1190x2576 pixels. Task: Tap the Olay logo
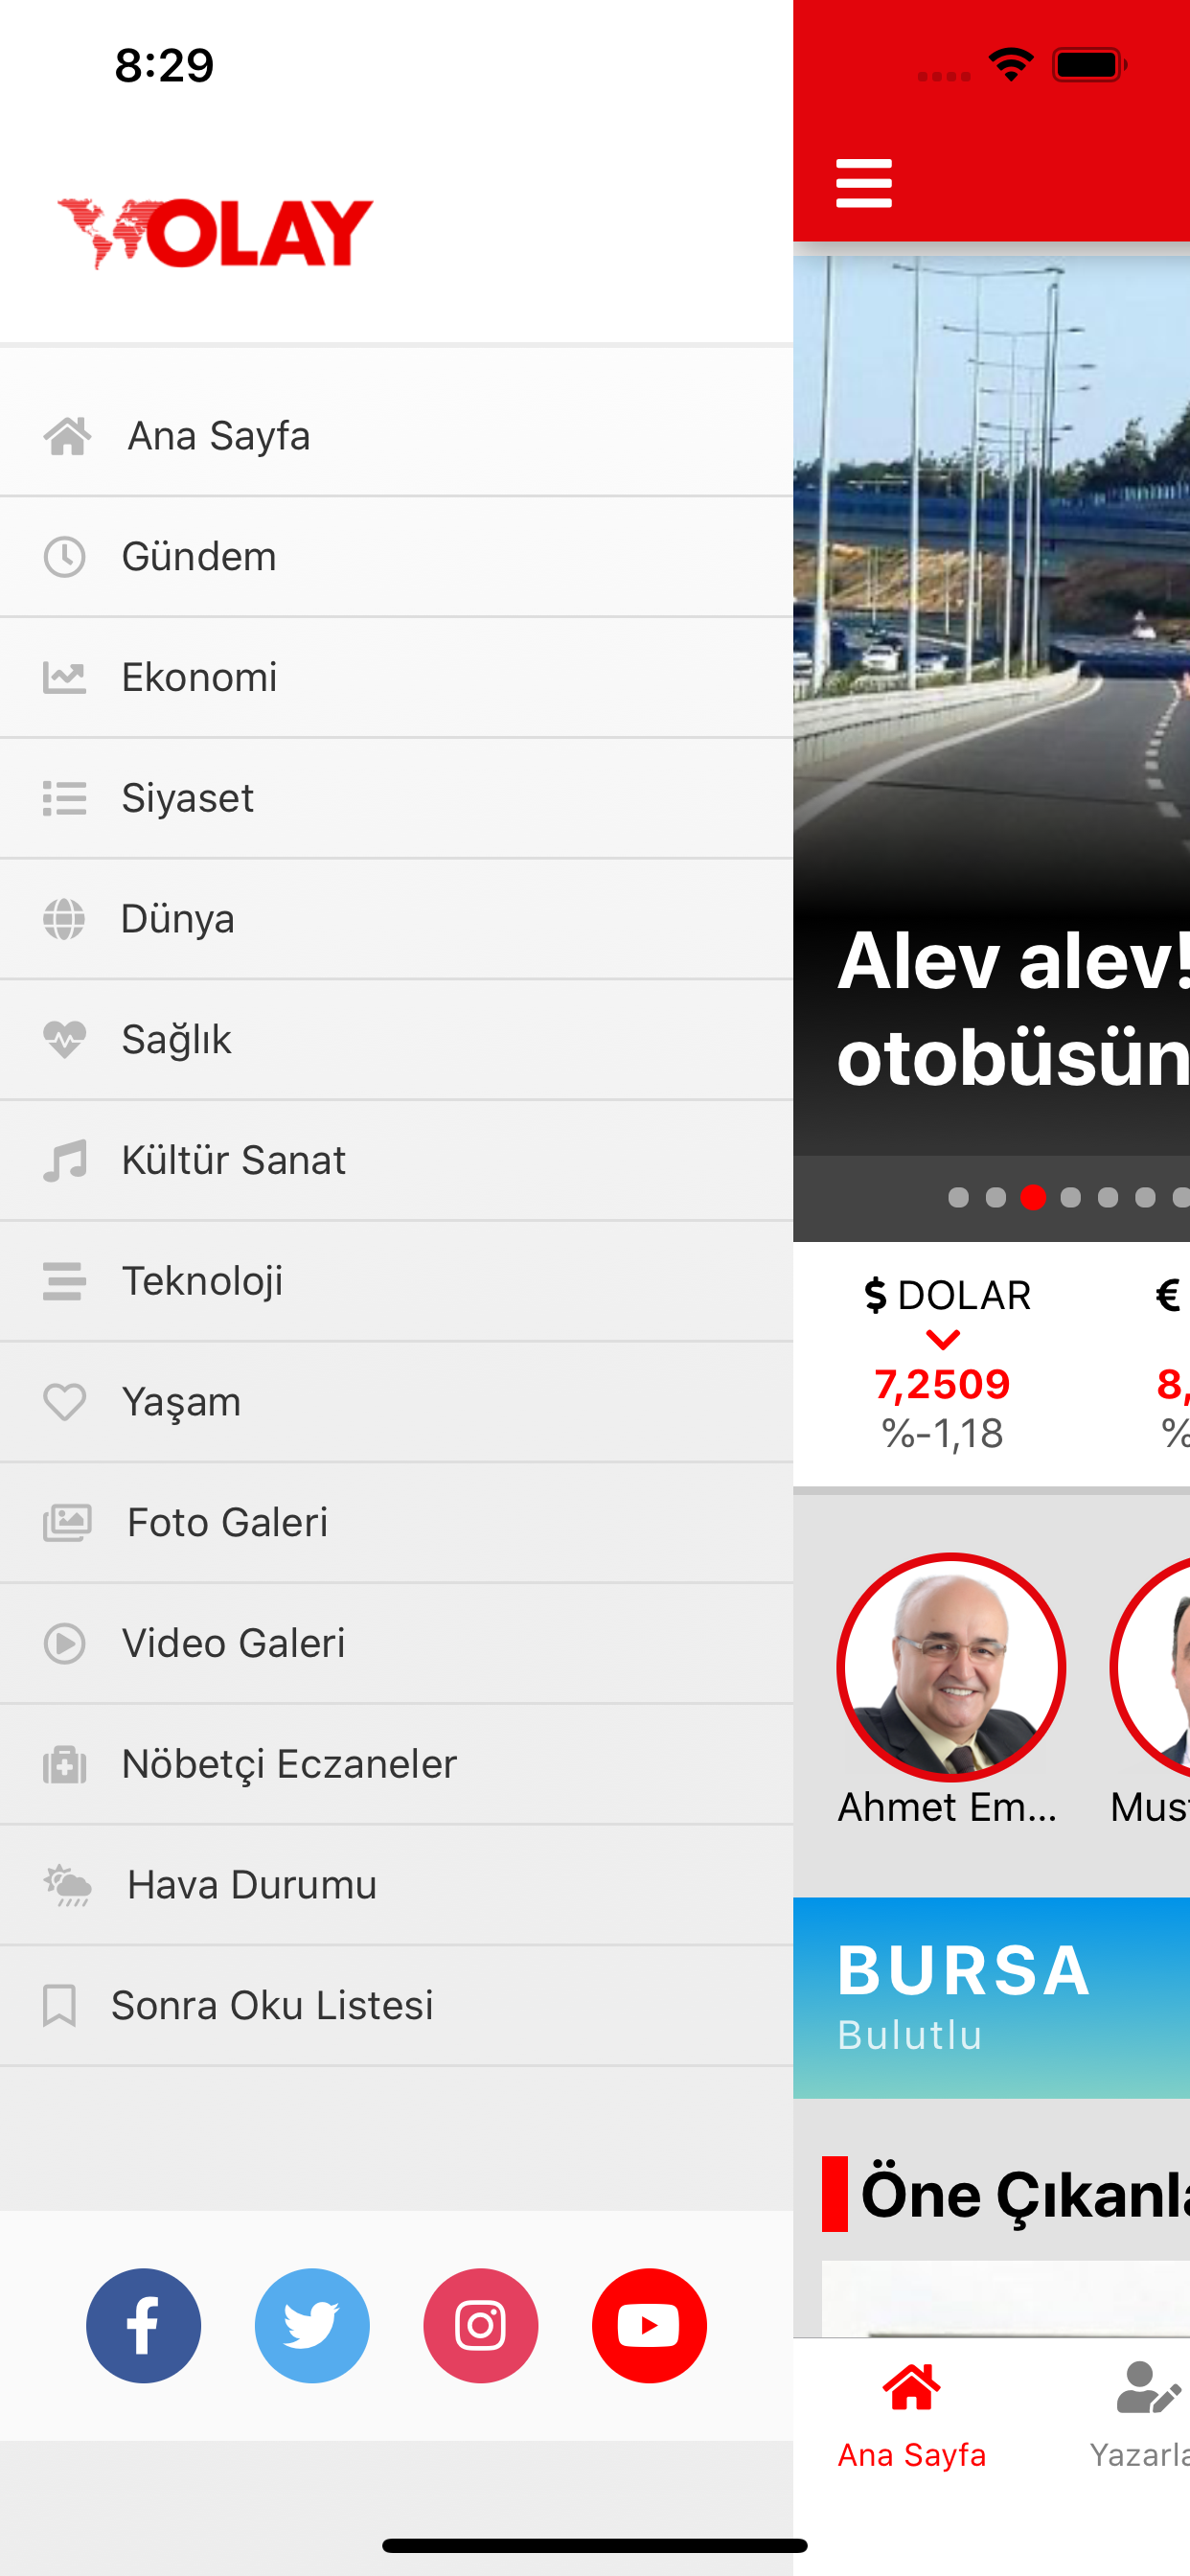coord(215,233)
